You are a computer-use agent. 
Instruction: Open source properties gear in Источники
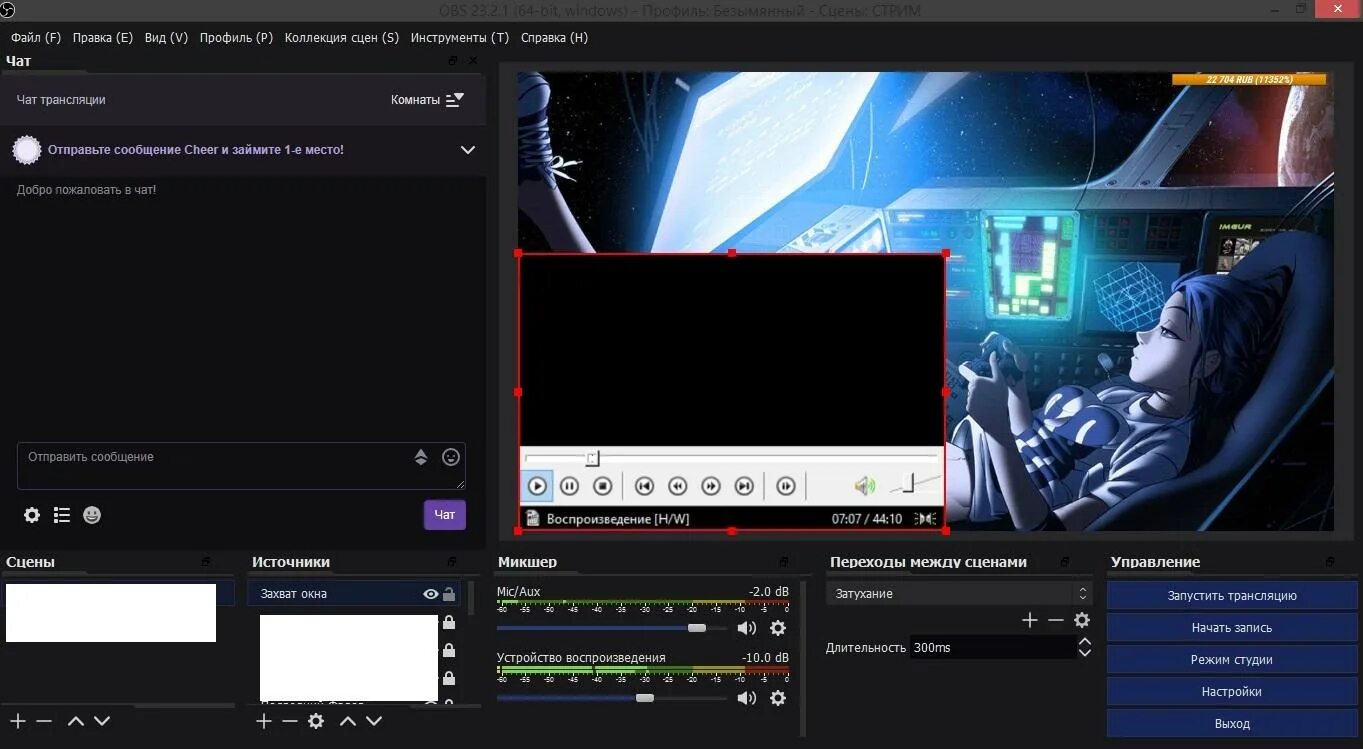pos(316,721)
